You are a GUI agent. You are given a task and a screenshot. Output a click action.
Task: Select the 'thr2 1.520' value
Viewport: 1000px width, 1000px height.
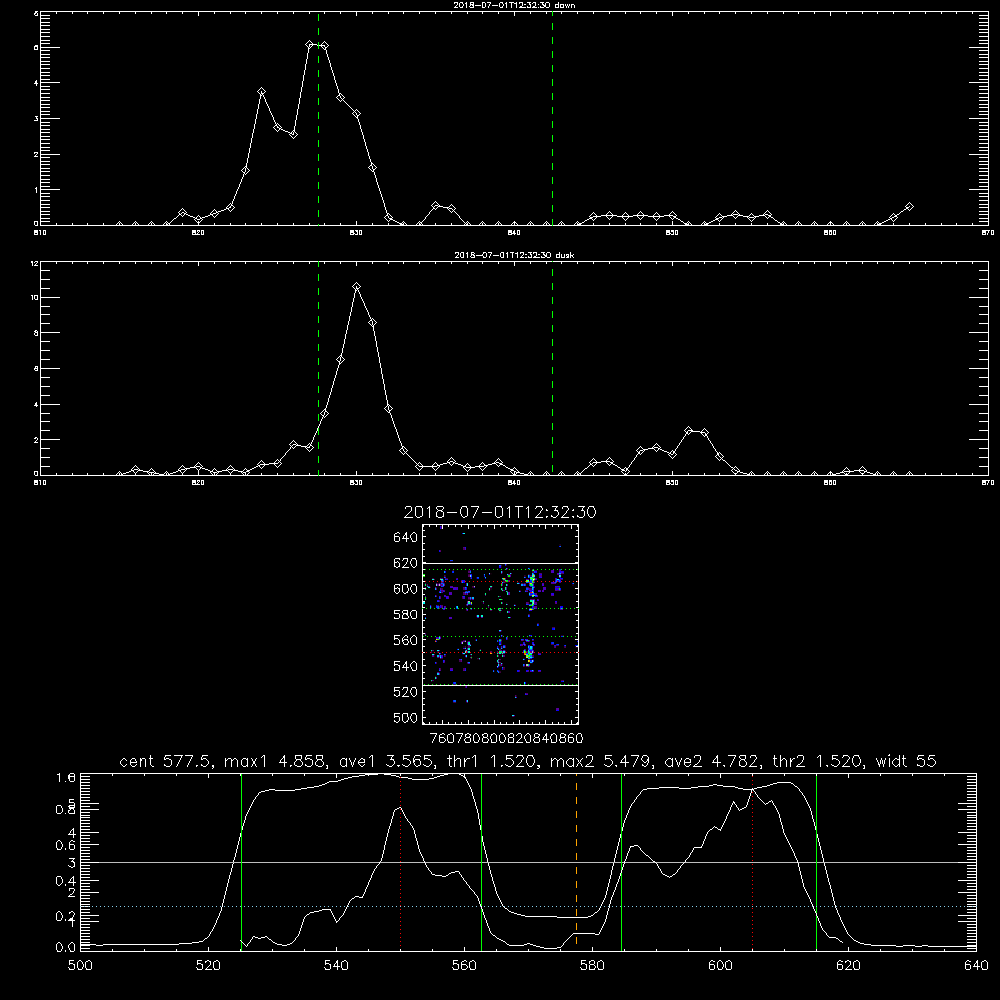818,761
